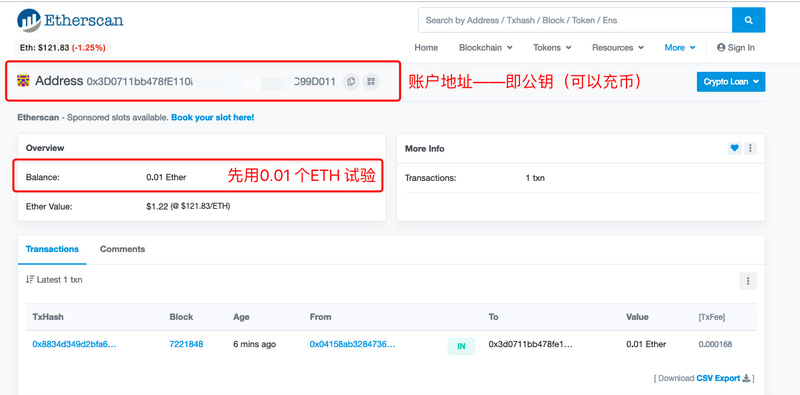Switch to the Transactions tab
The width and height of the screenshot is (800, 395).
point(52,249)
